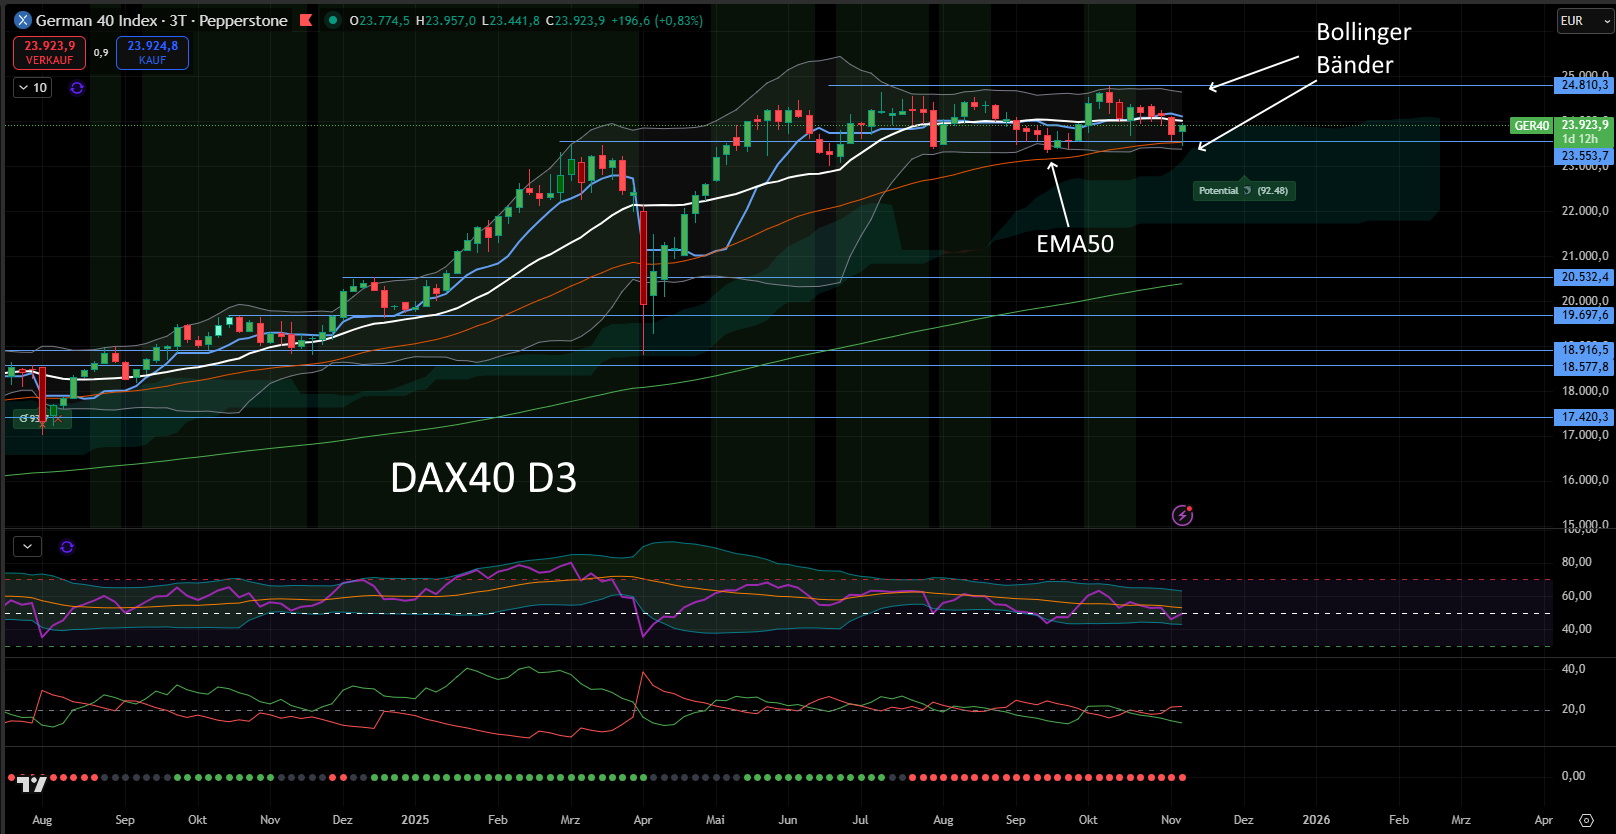
Task: Click the purple lightning bolt icon
Action: pyautogui.click(x=1182, y=515)
